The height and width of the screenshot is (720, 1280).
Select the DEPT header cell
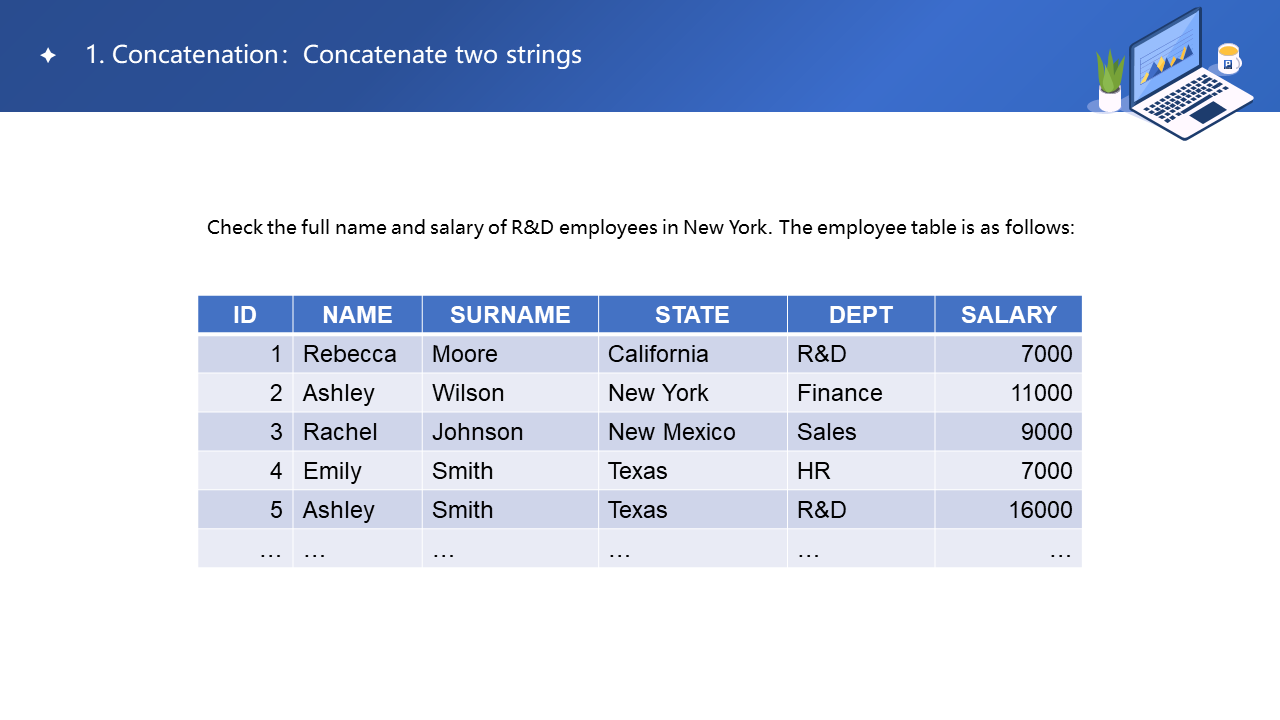point(860,315)
